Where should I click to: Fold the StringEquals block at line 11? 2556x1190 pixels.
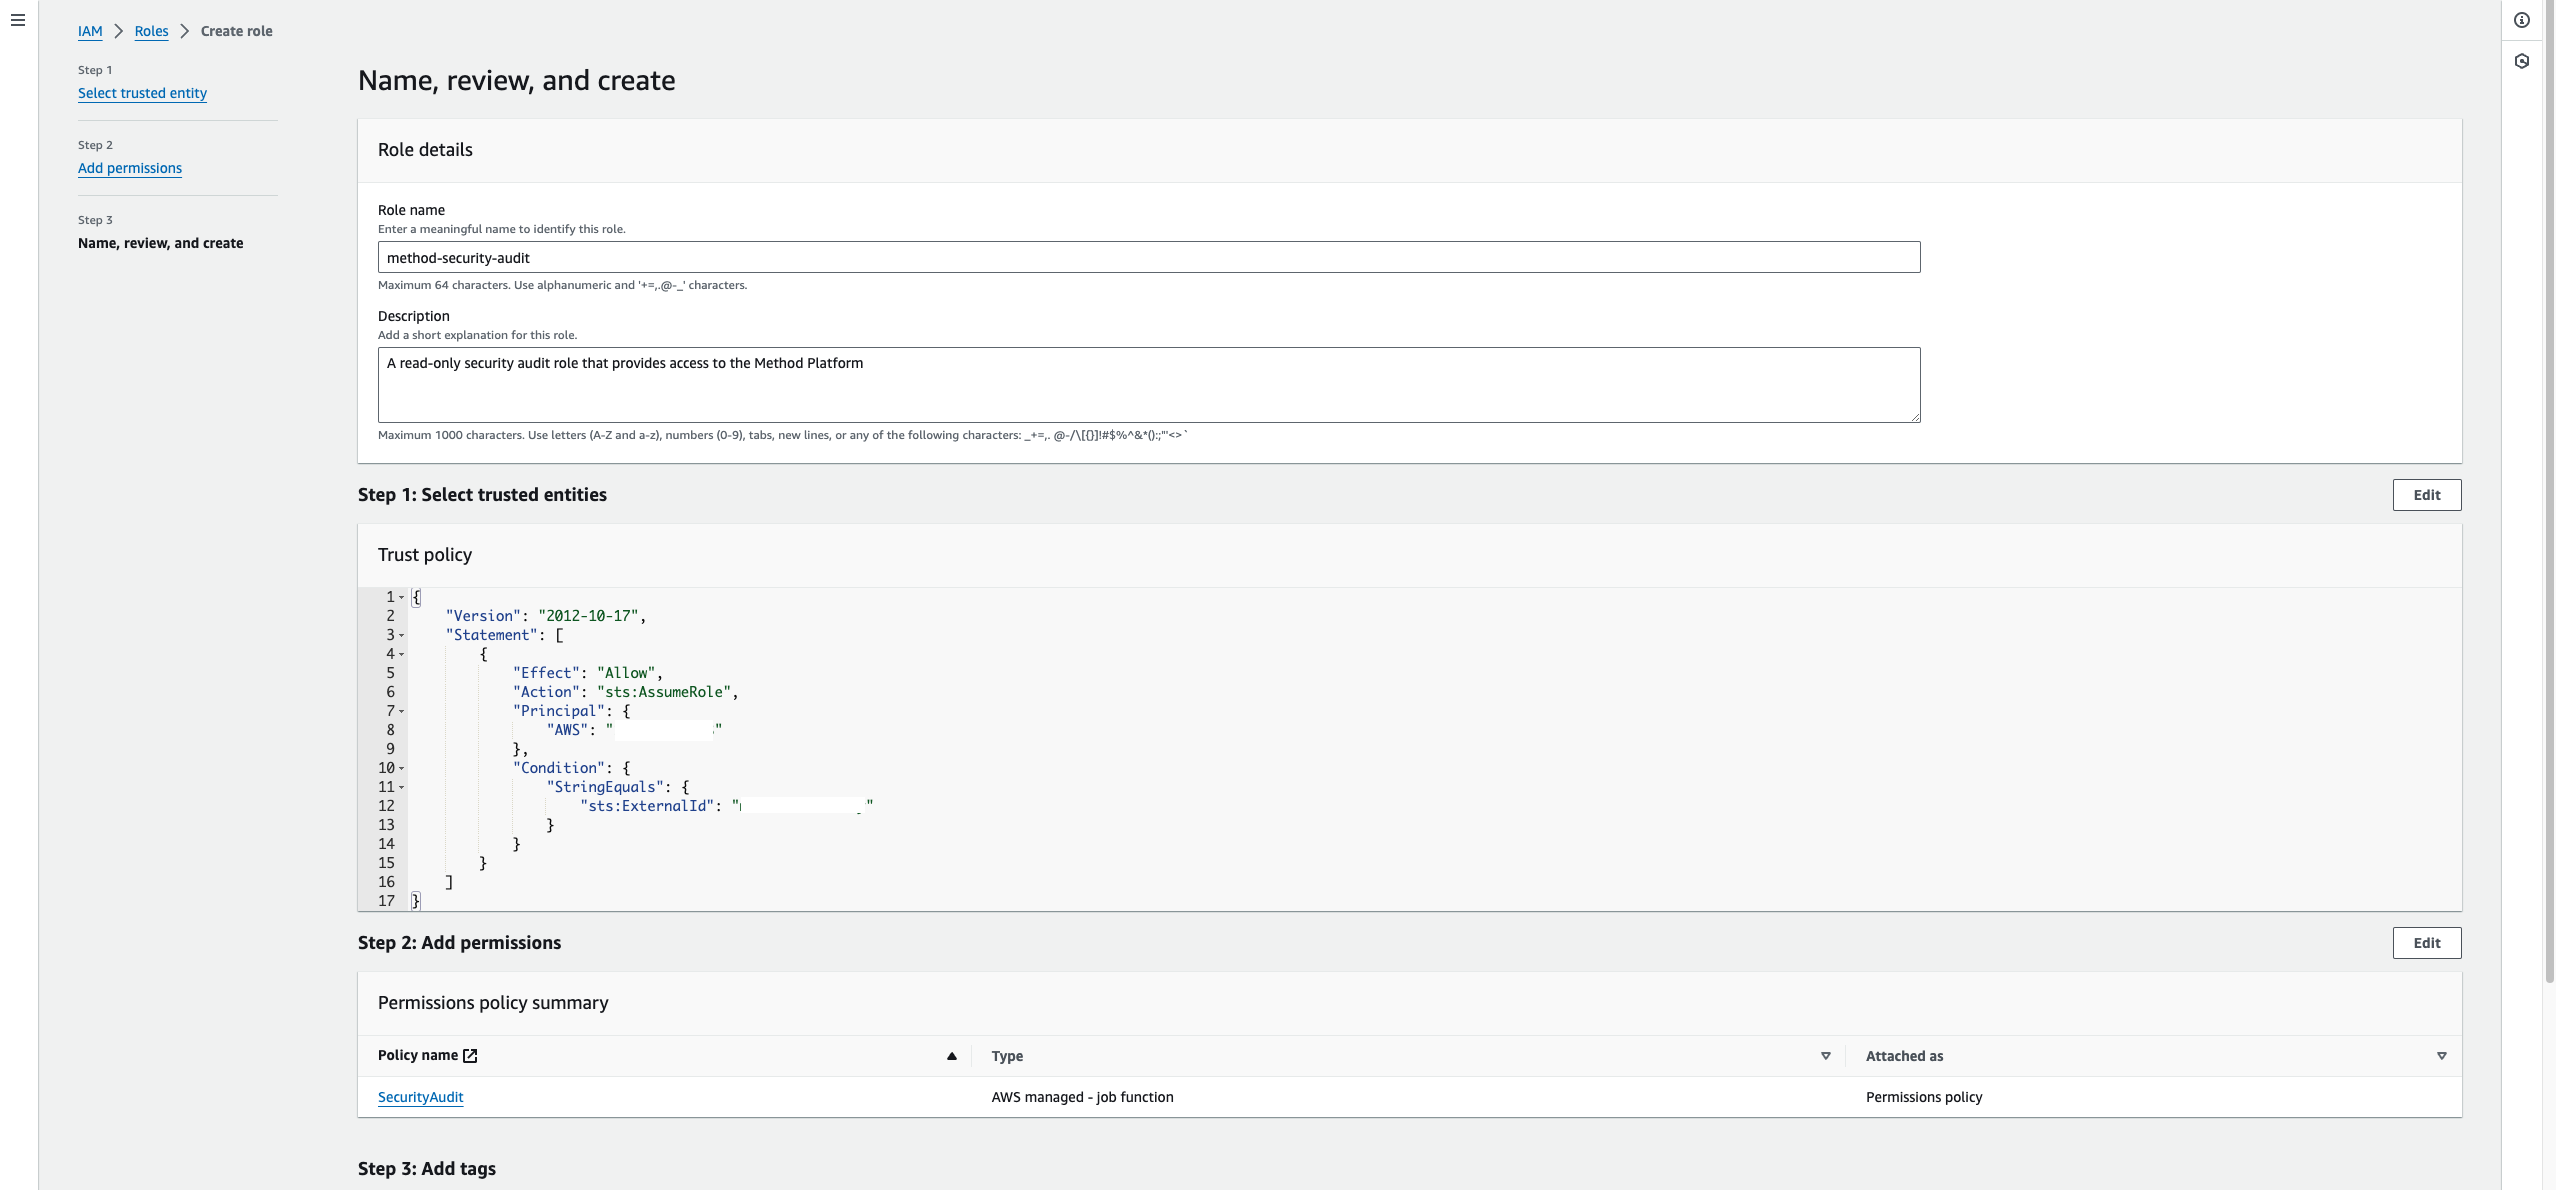(402, 787)
